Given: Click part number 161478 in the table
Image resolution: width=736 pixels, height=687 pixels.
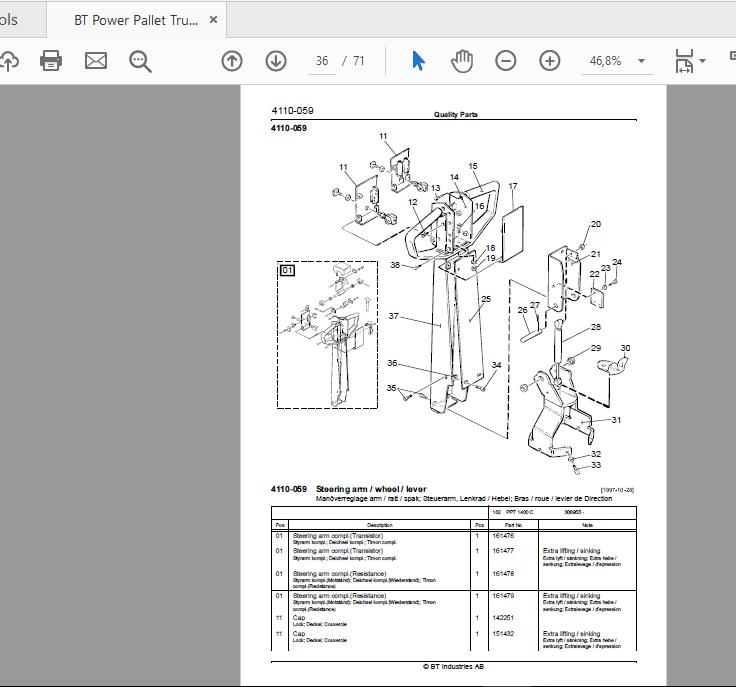Looking at the screenshot, I should [503, 573].
